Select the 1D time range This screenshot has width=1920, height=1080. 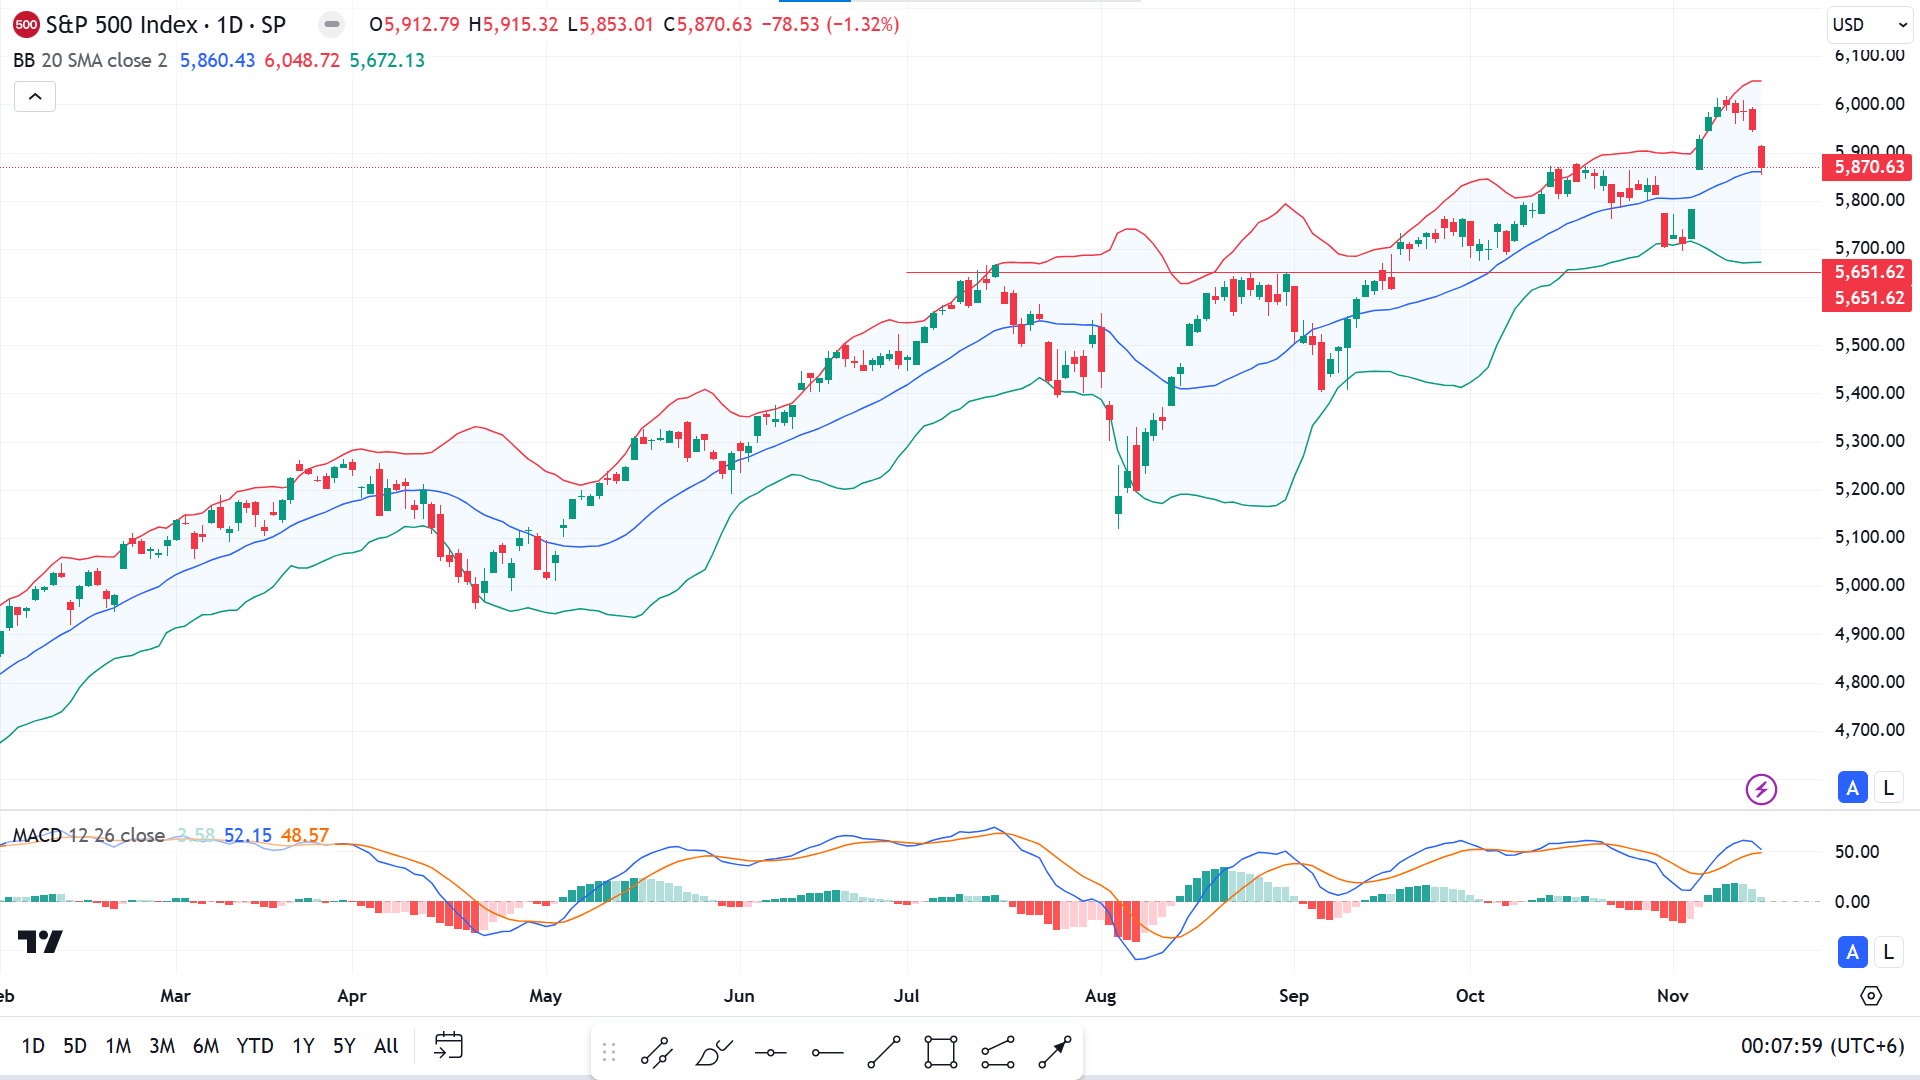(33, 1046)
